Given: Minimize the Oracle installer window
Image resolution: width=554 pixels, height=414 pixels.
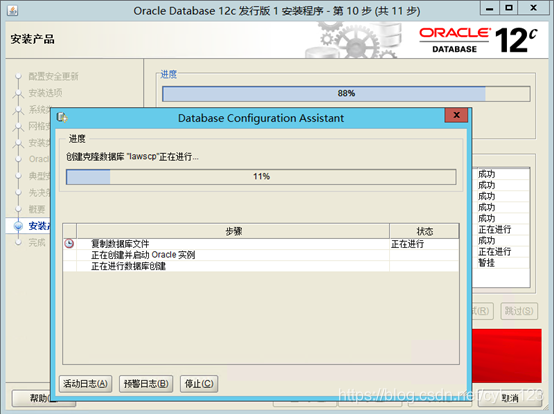Looking at the screenshot, I should [490, 8].
